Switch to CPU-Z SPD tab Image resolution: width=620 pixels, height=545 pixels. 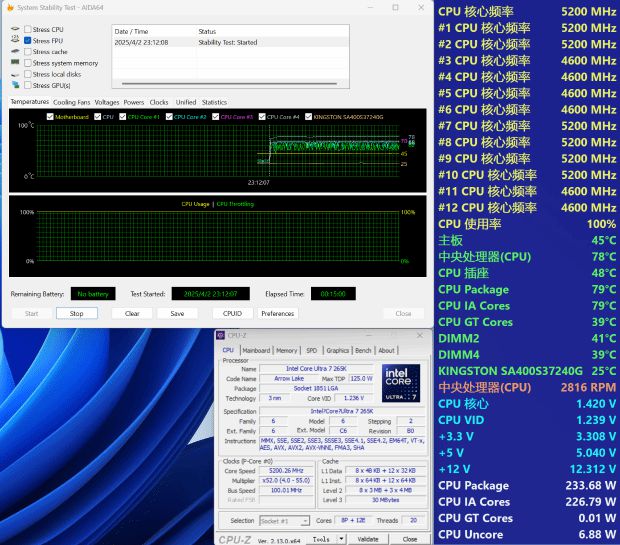tap(312, 350)
